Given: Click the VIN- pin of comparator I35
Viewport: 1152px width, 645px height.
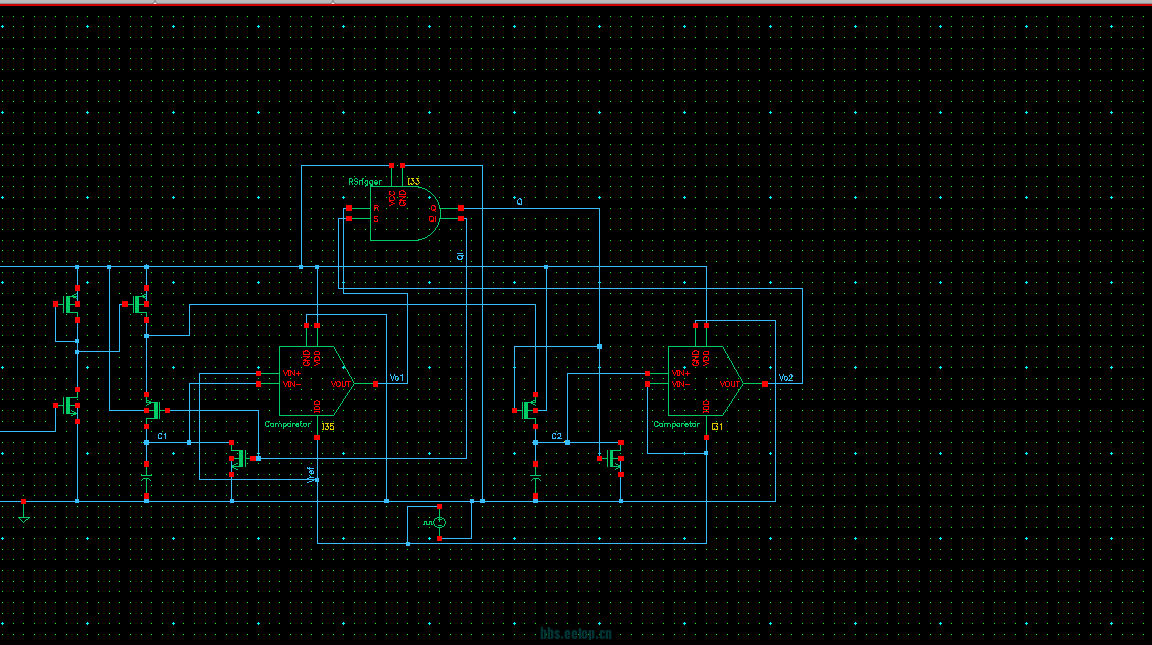Looking at the screenshot, I should pyautogui.click(x=259, y=384).
